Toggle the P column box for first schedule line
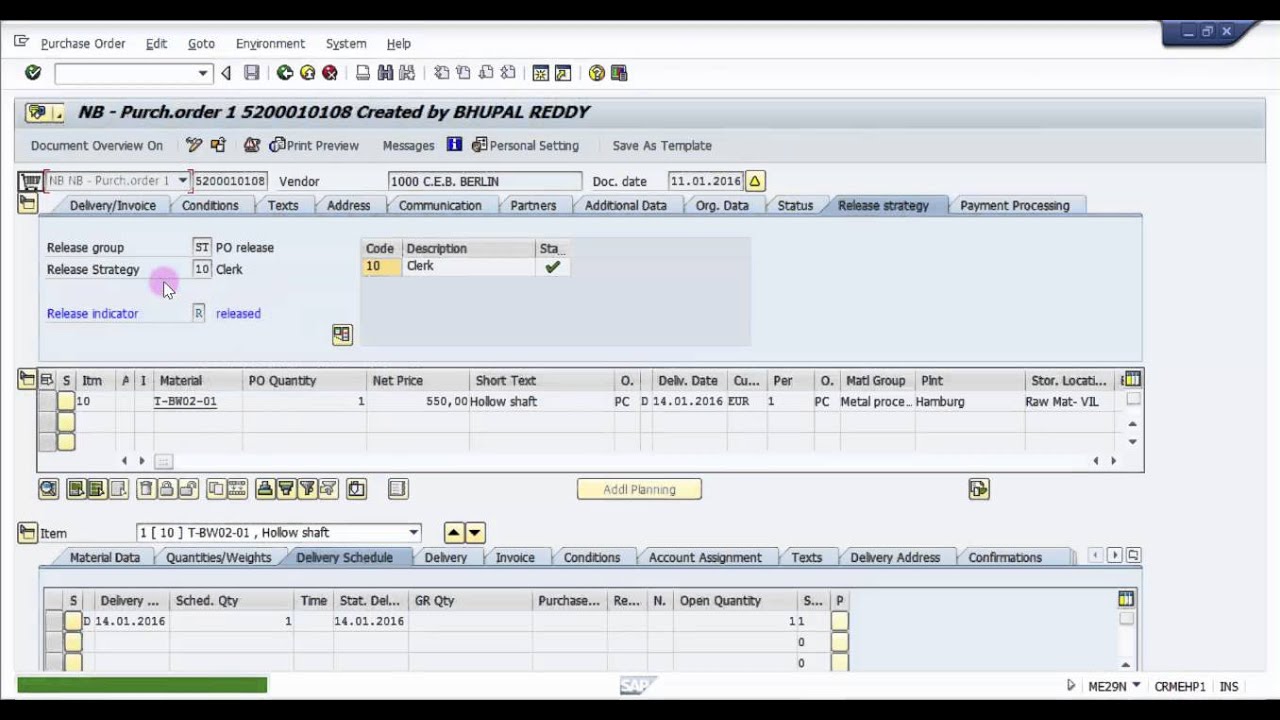This screenshot has height=720, width=1280. (x=839, y=621)
